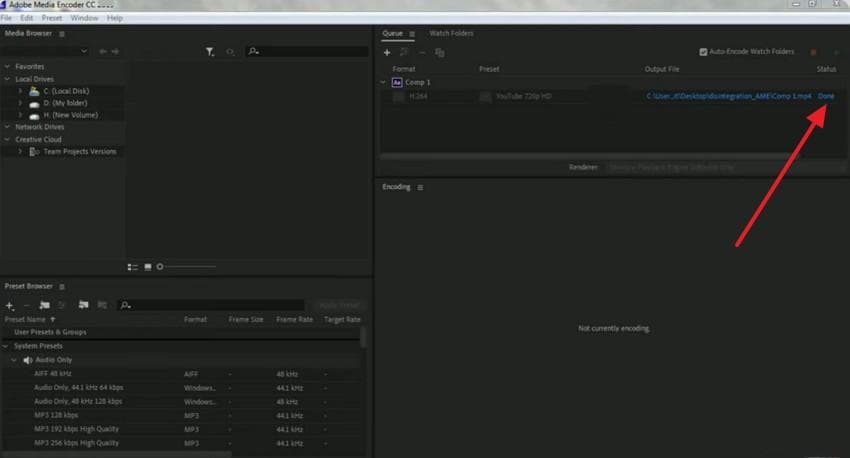The height and width of the screenshot is (458, 850).
Task: Open the file type filter funnel icon
Action: [210, 51]
